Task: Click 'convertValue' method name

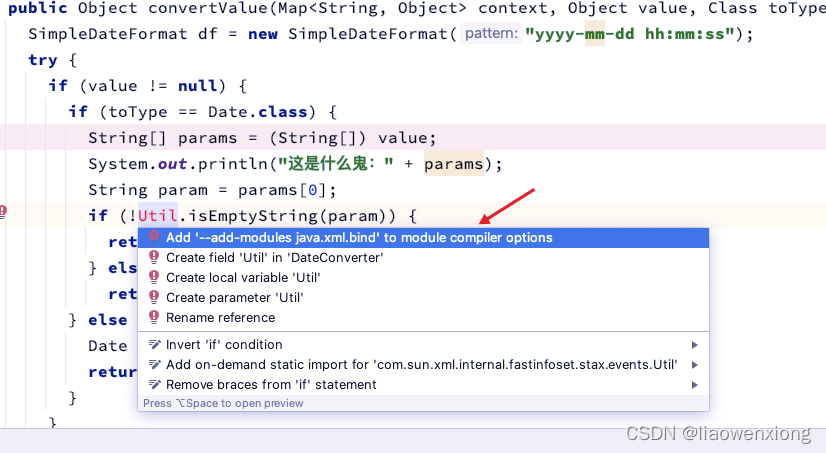Action: point(208,8)
